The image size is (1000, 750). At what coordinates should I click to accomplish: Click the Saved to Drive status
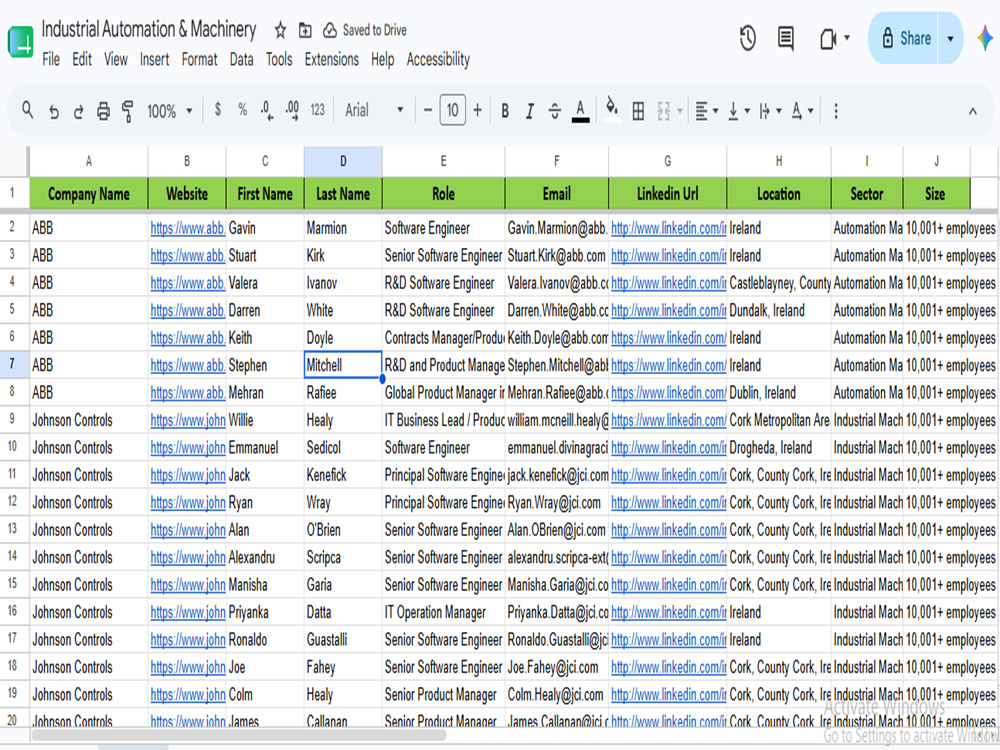click(x=365, y=30)
